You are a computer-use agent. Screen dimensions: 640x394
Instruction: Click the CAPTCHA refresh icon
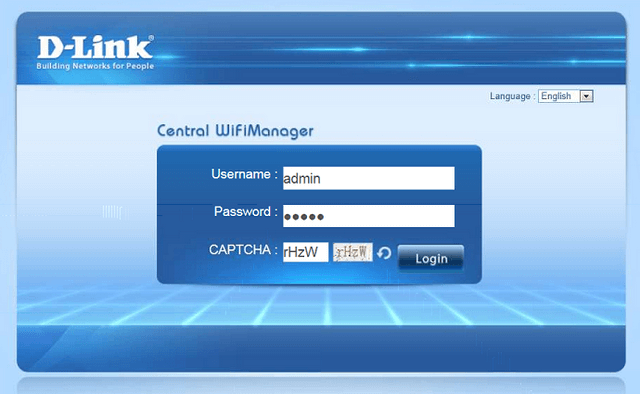tap(384, 253)
